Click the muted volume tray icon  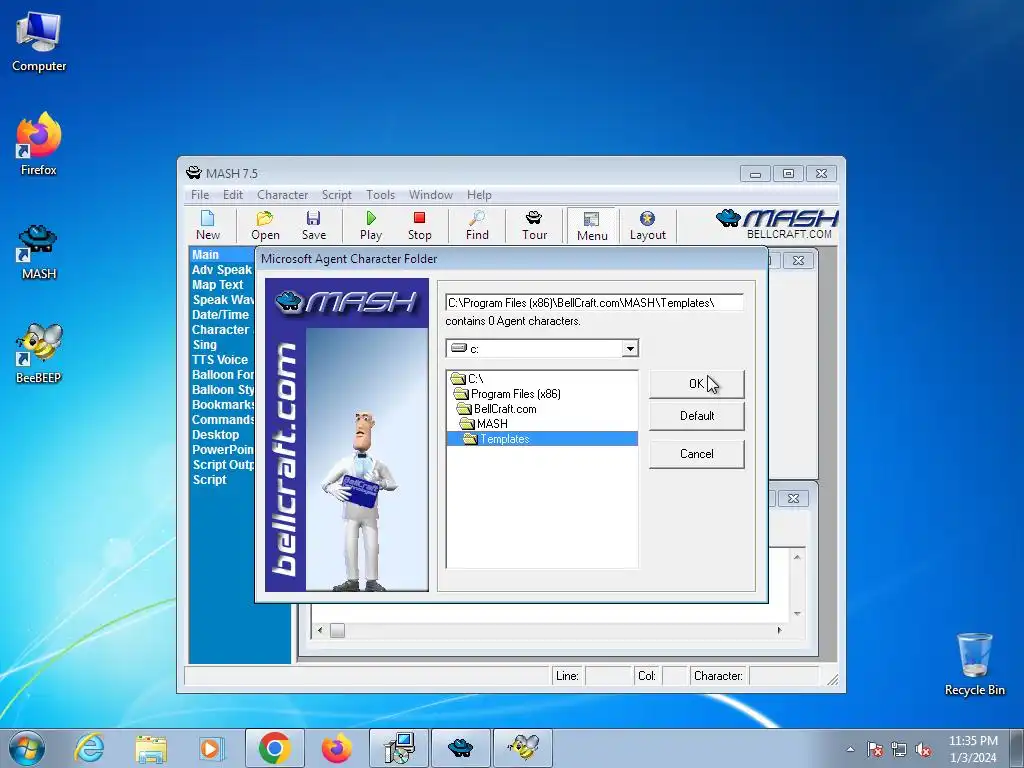pyautogui.click(x=923, y=749)
